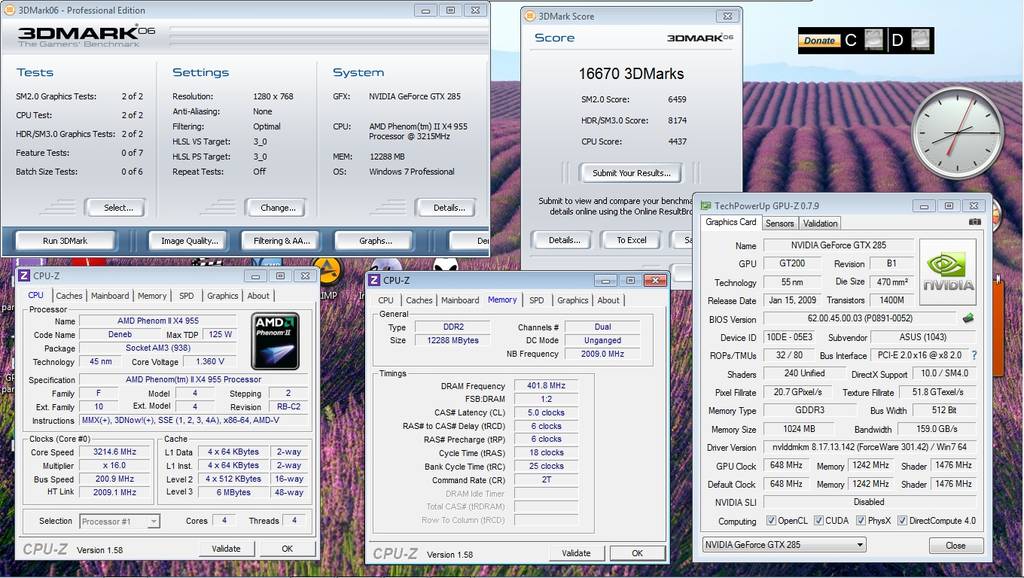Toggle the OpenCL checkbox in GPU-Z
The height and width of the screenshot is (578, 1024).
pos(771,521)
